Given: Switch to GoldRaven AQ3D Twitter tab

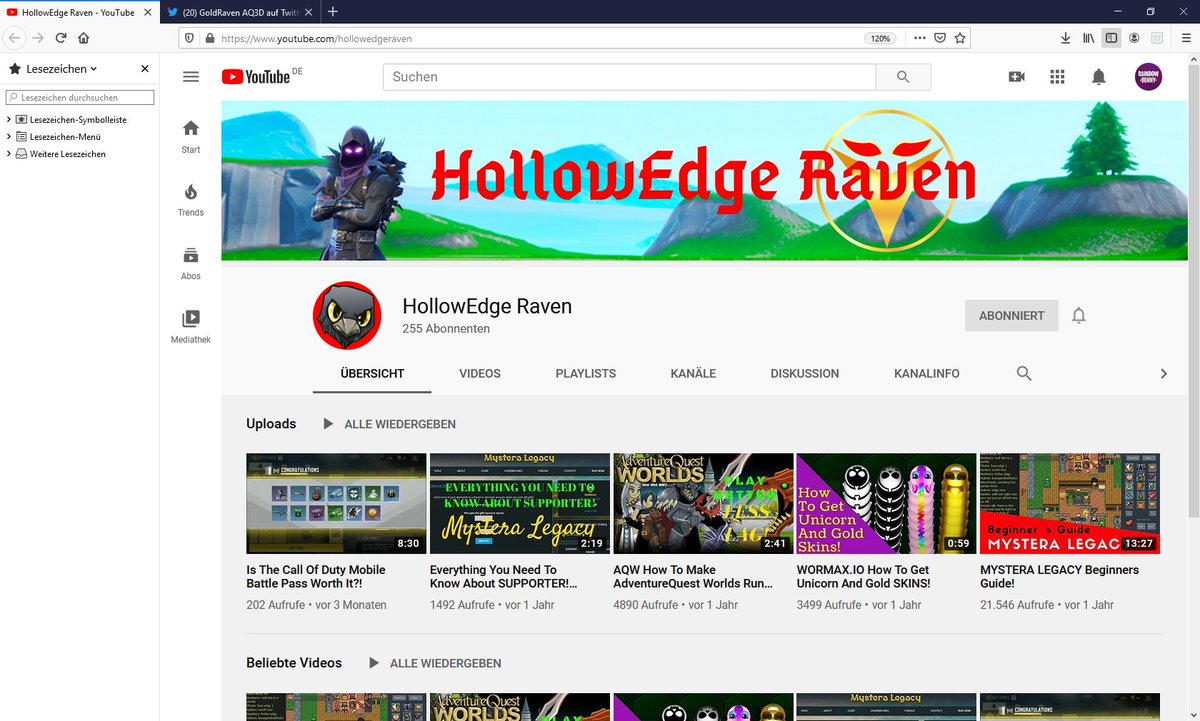Looking at the screenshot, I should click(x=238, y=11).
